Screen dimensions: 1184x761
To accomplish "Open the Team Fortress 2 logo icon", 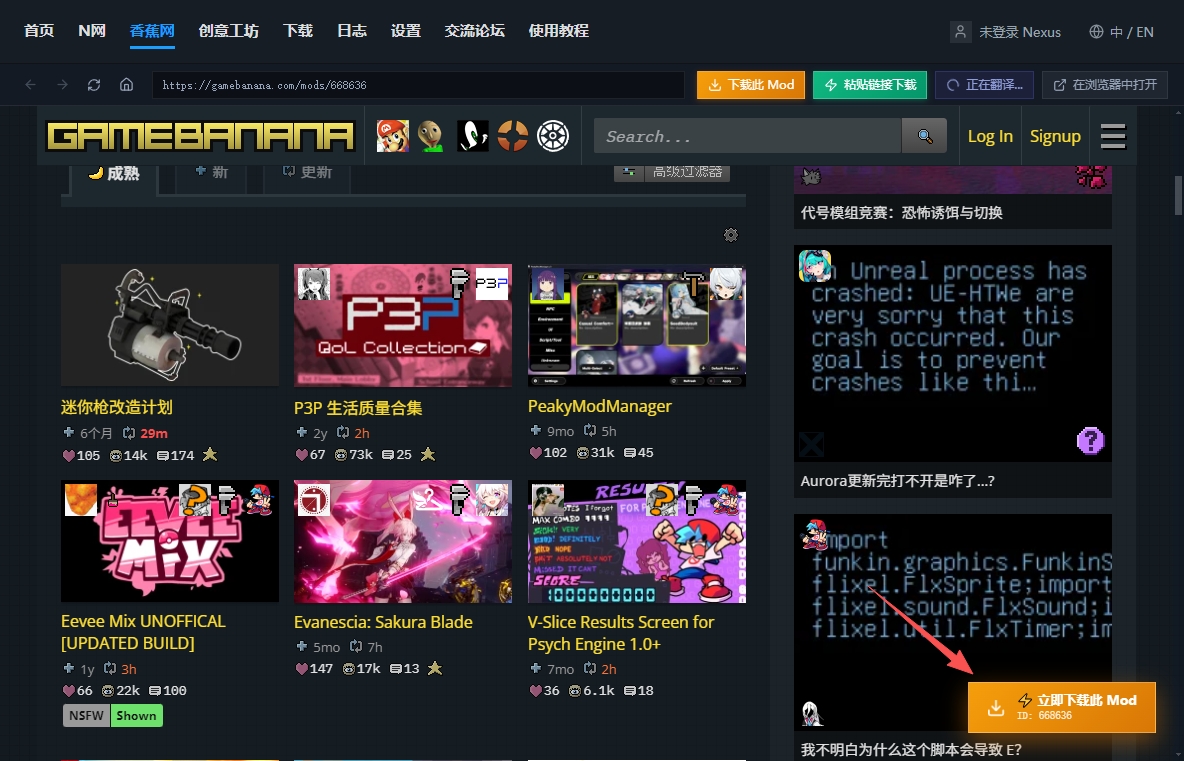I will 513,136.
